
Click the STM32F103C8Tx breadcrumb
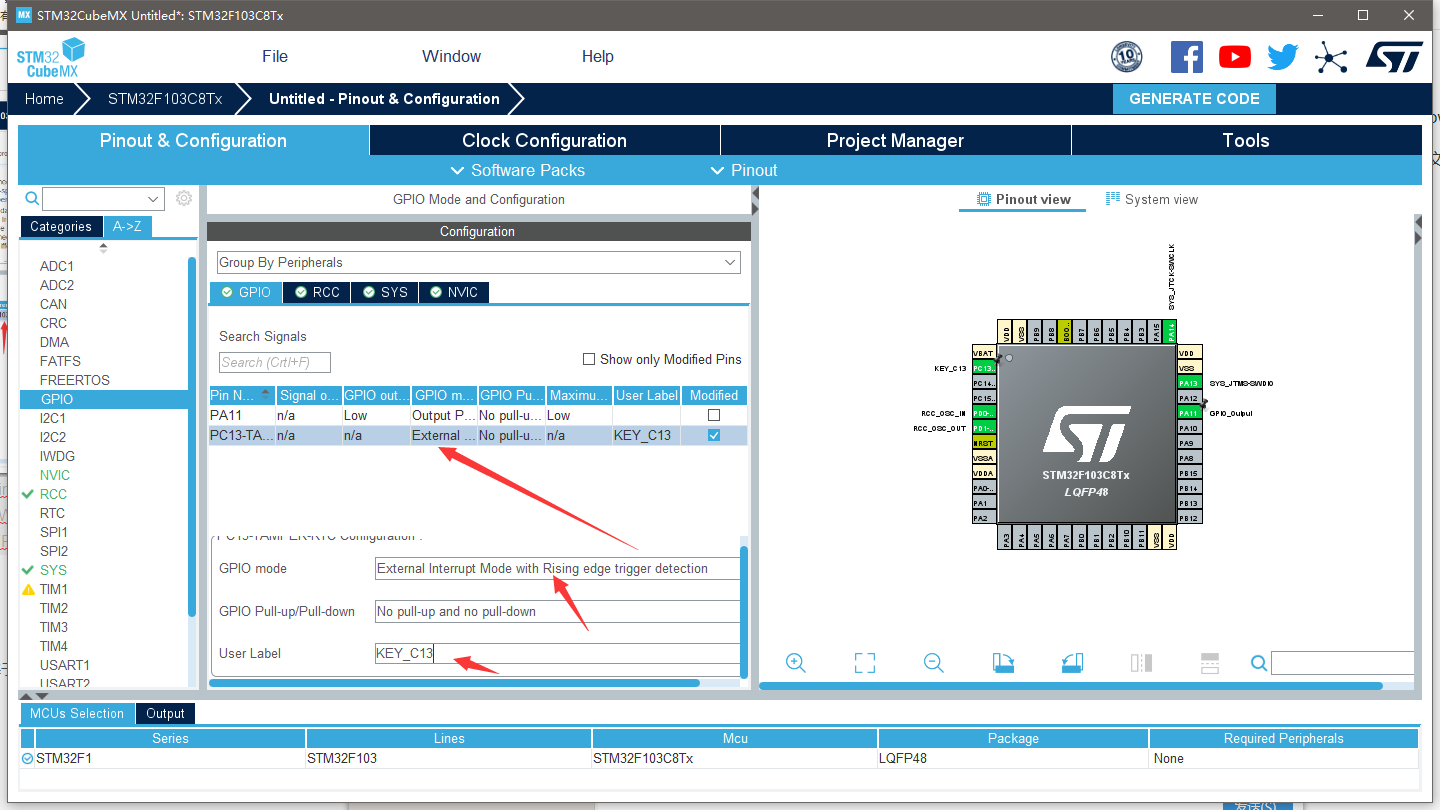click(165, 98)
